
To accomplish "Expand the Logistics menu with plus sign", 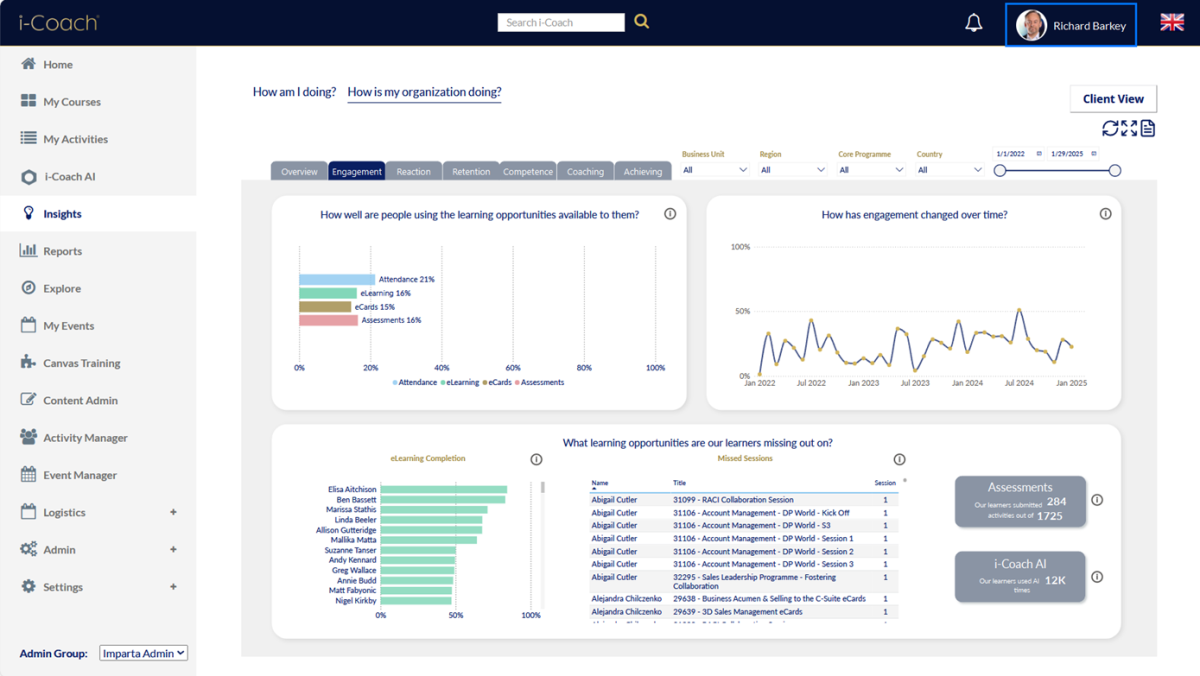I will pyautogui.click(x=173, y=512).
